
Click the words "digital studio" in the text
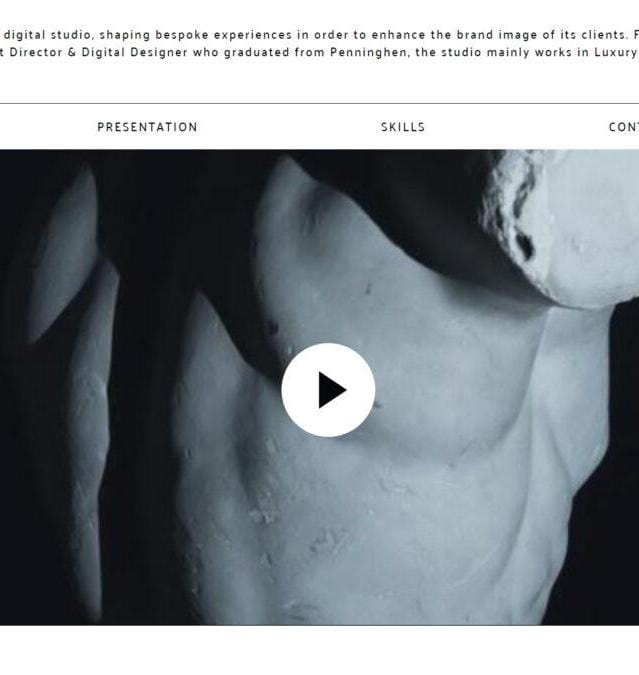point(48,35)
